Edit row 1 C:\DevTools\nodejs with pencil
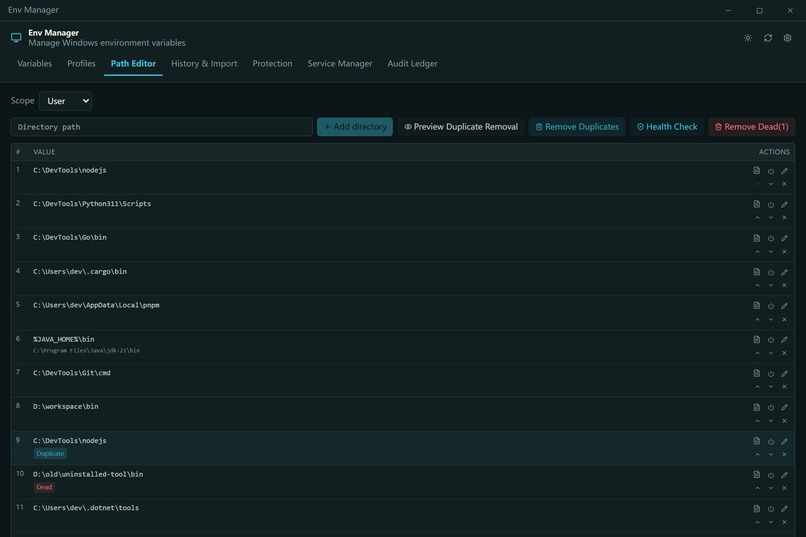 784,171
